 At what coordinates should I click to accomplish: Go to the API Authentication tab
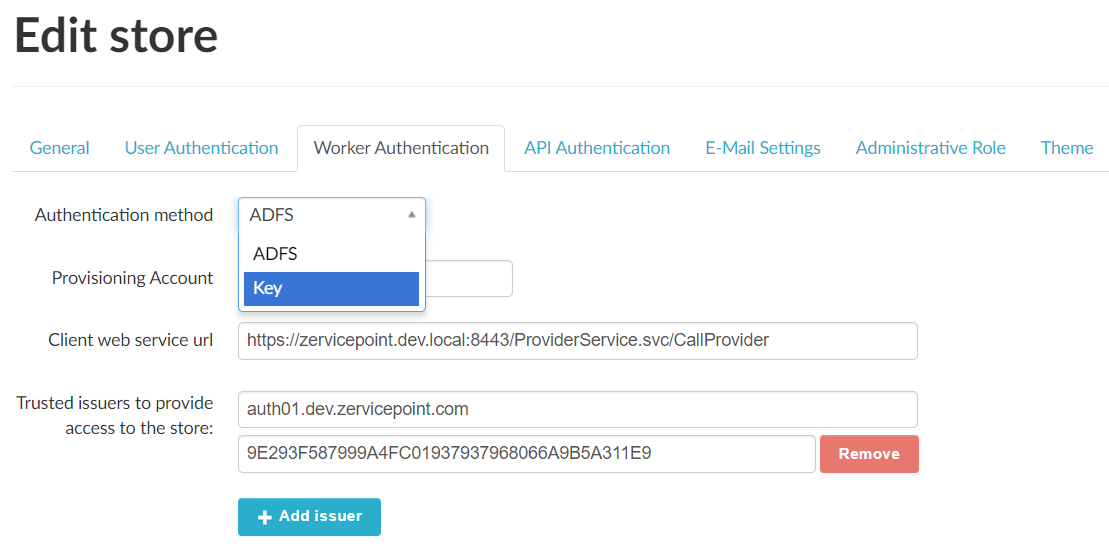[597, 148]
